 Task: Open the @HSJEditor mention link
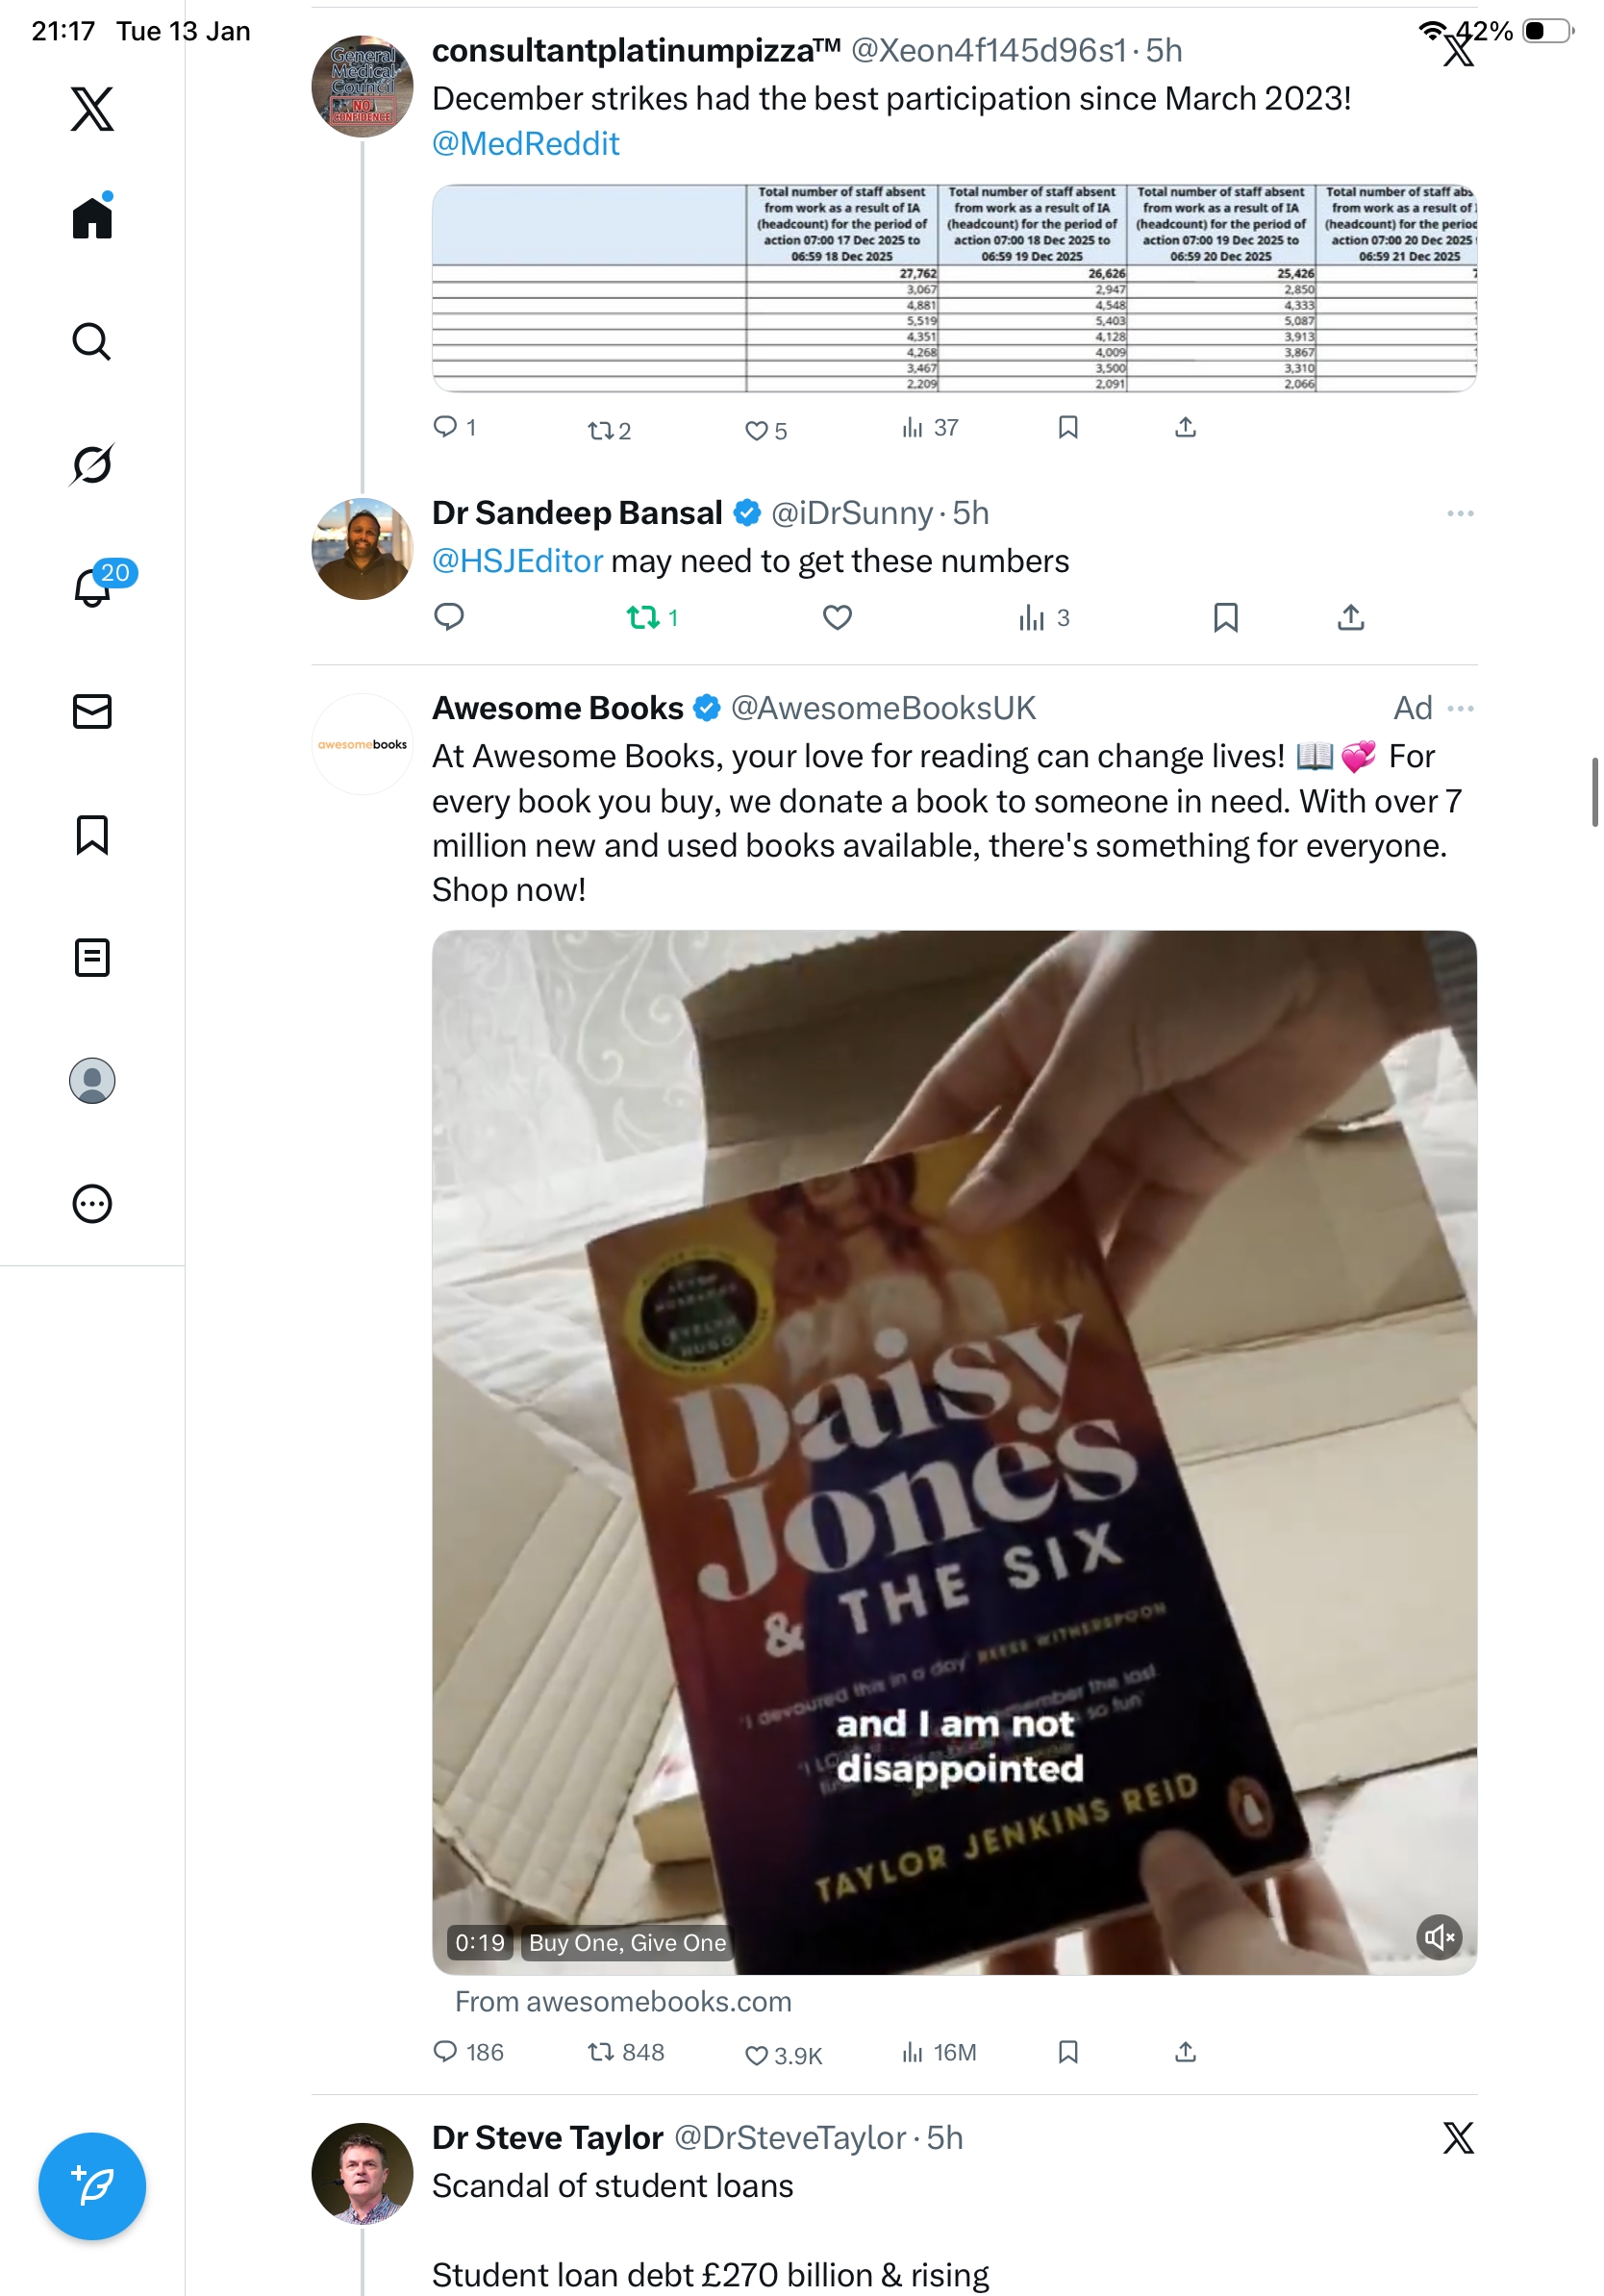pyautogui.click(x=517, y=561)
